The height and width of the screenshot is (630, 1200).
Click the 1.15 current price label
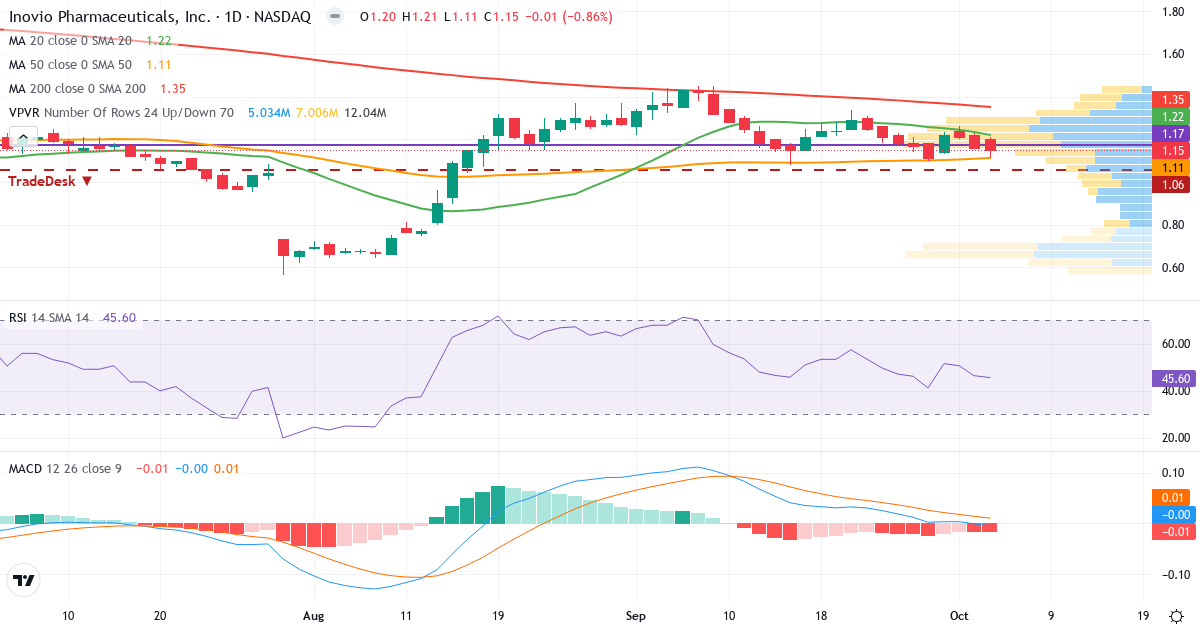pos(1173,150)
